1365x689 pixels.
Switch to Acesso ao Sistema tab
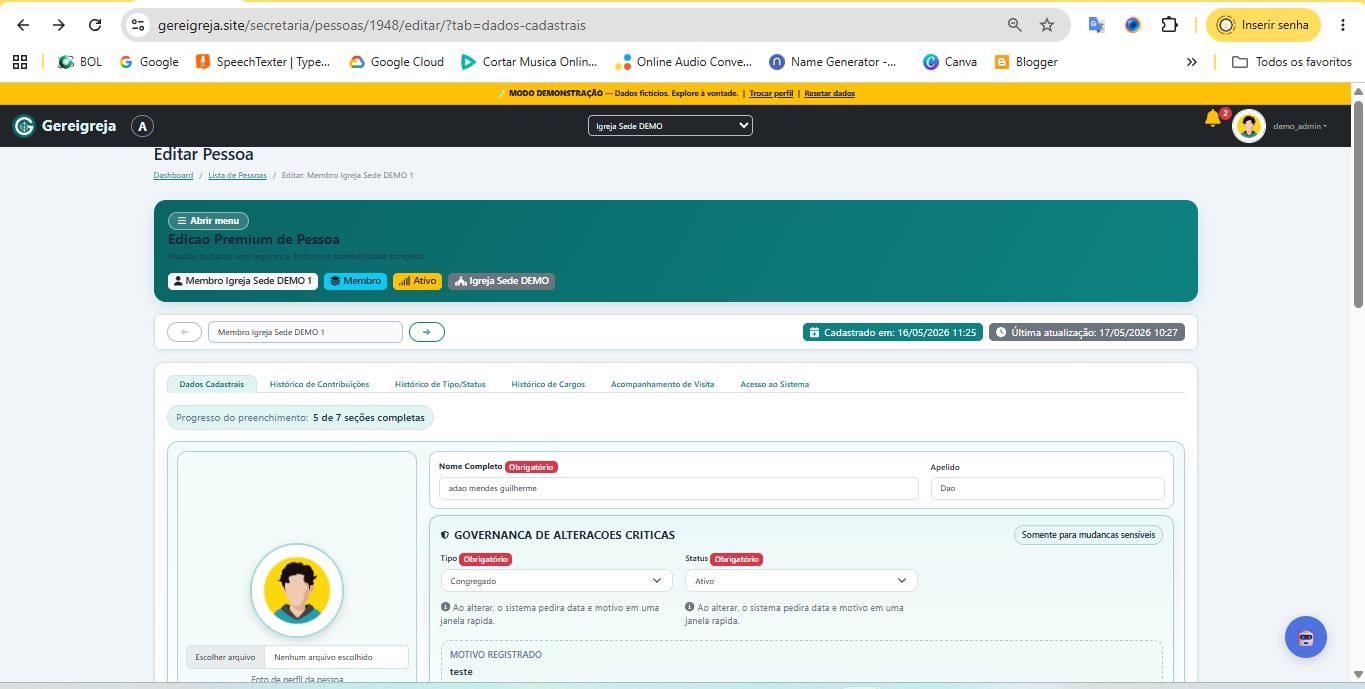[775, 384]
